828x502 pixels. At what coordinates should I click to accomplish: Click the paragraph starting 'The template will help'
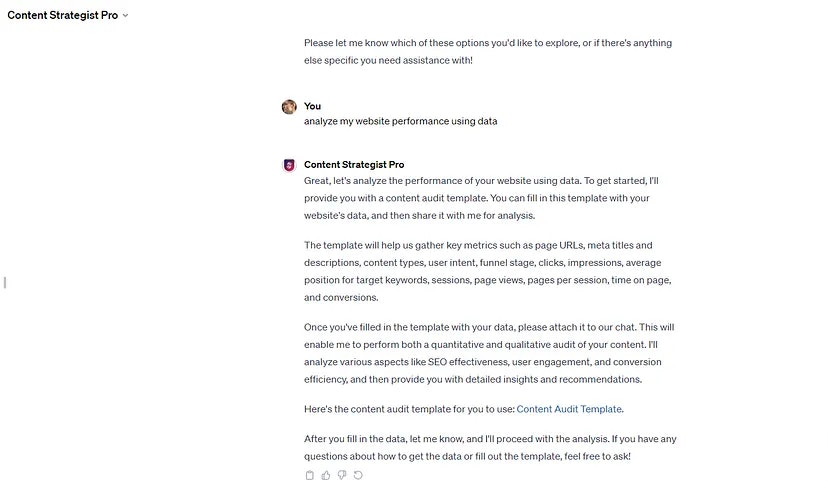pos(487,271)
